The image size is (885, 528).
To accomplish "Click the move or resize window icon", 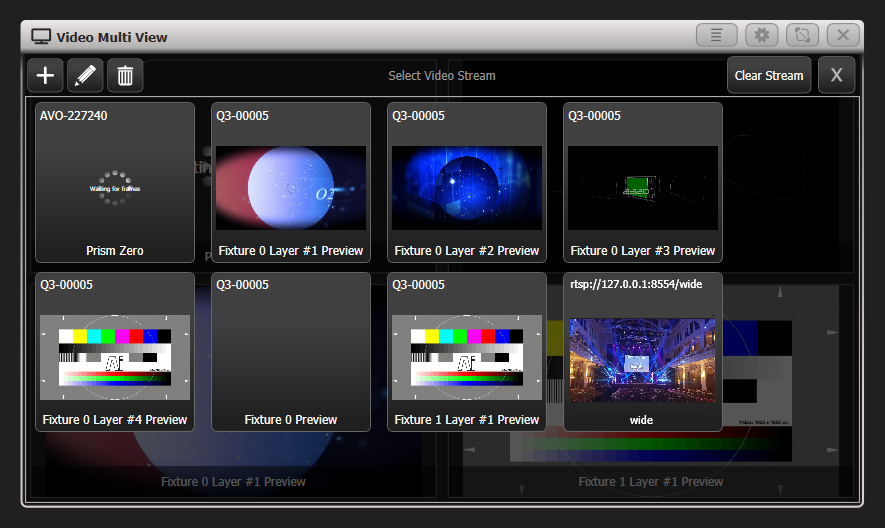I will [x=802, y=36].
